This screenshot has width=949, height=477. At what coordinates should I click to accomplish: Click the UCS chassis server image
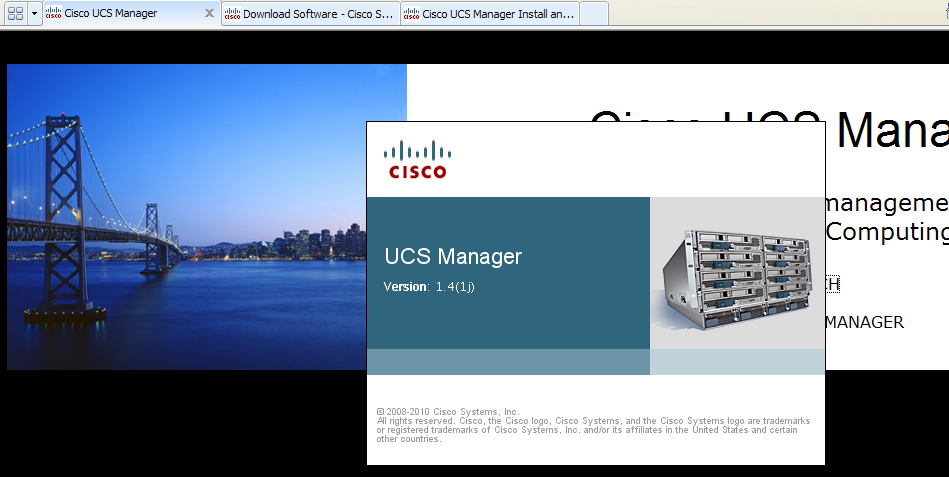click(x=737, y=280)
